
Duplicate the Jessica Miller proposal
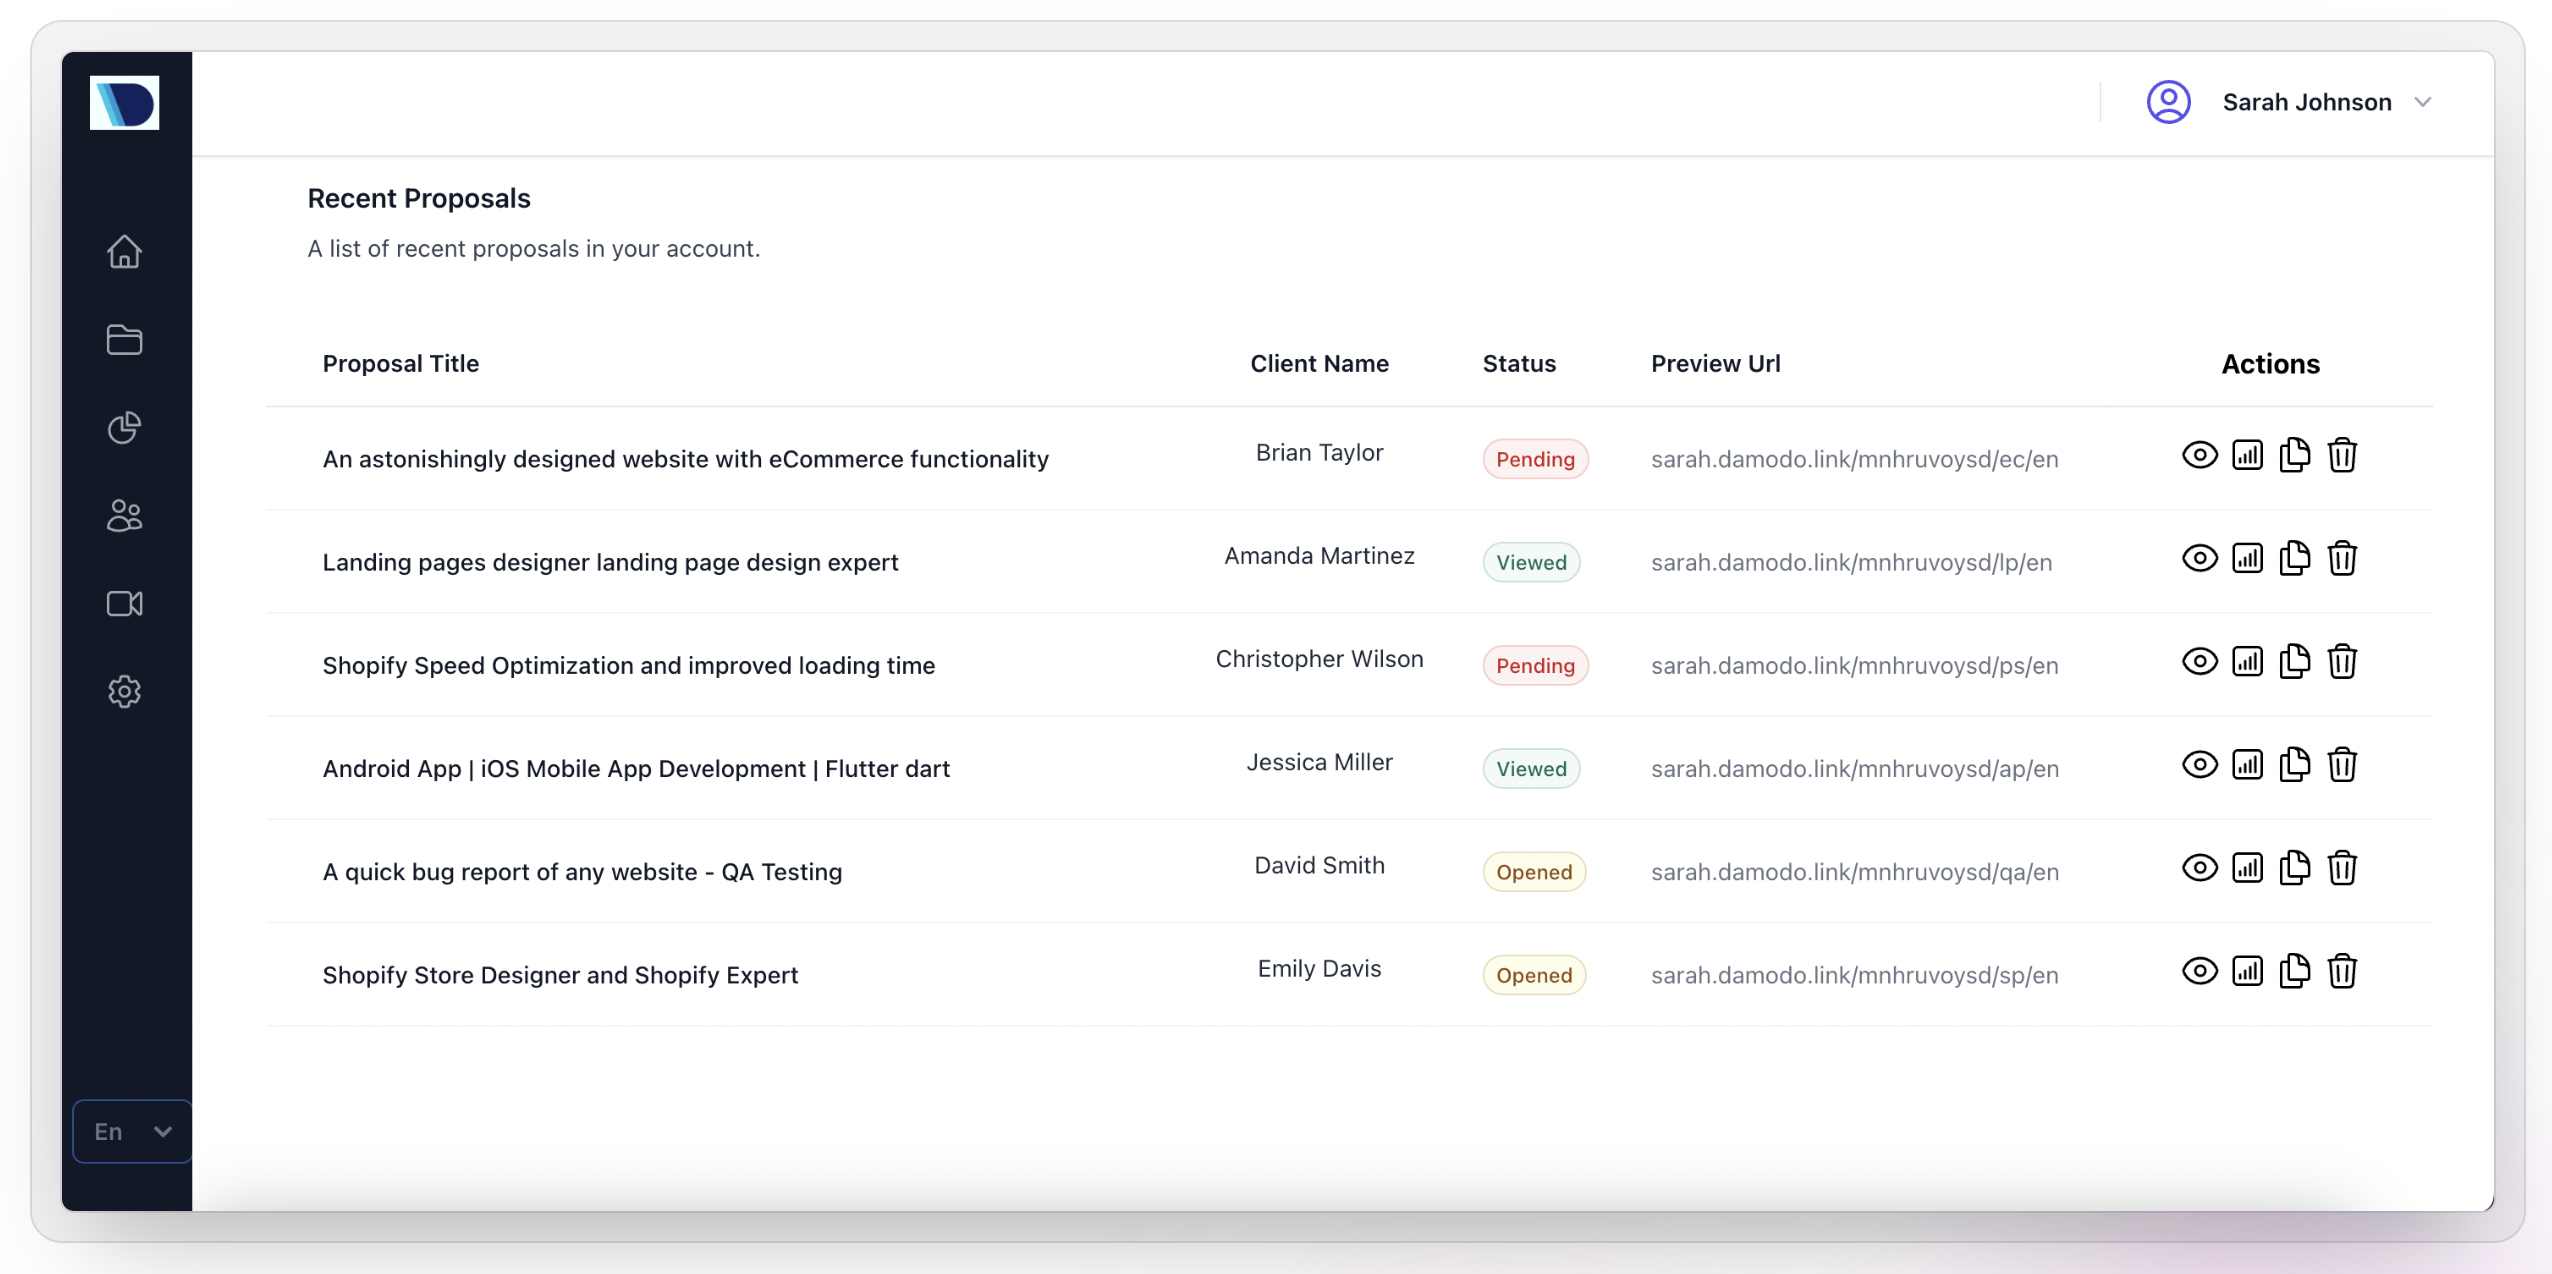(x=2294, y=765)
